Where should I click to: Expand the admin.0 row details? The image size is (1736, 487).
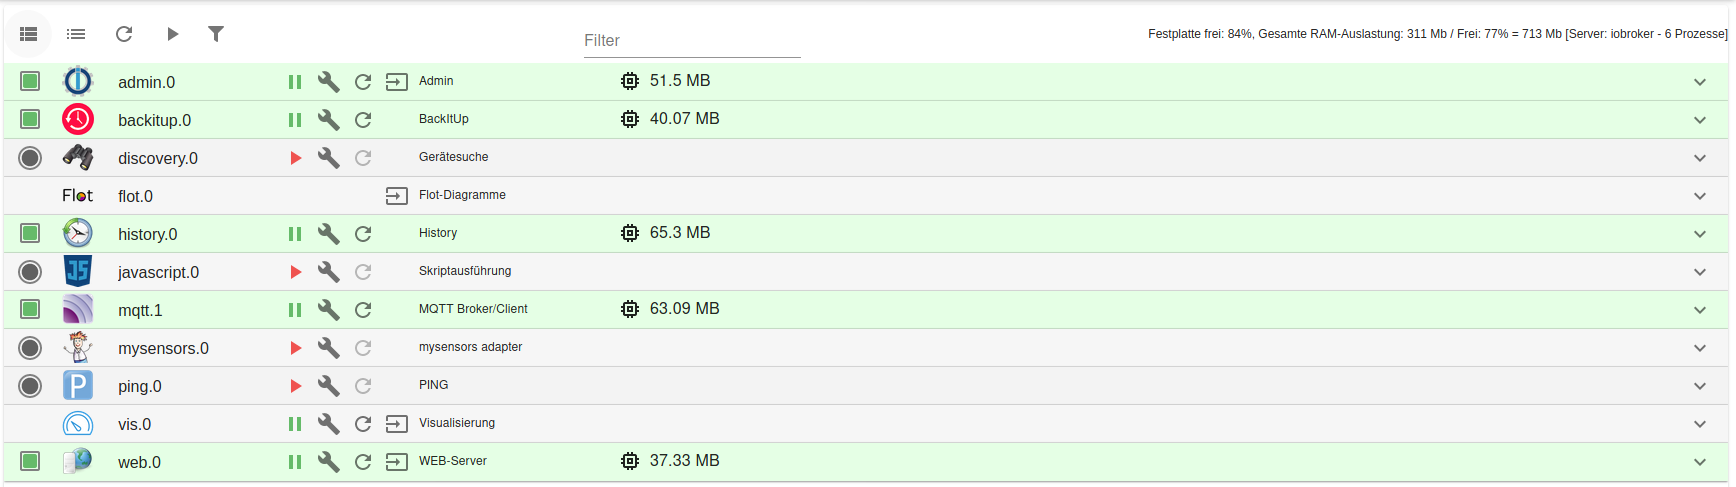point(1700,82)
